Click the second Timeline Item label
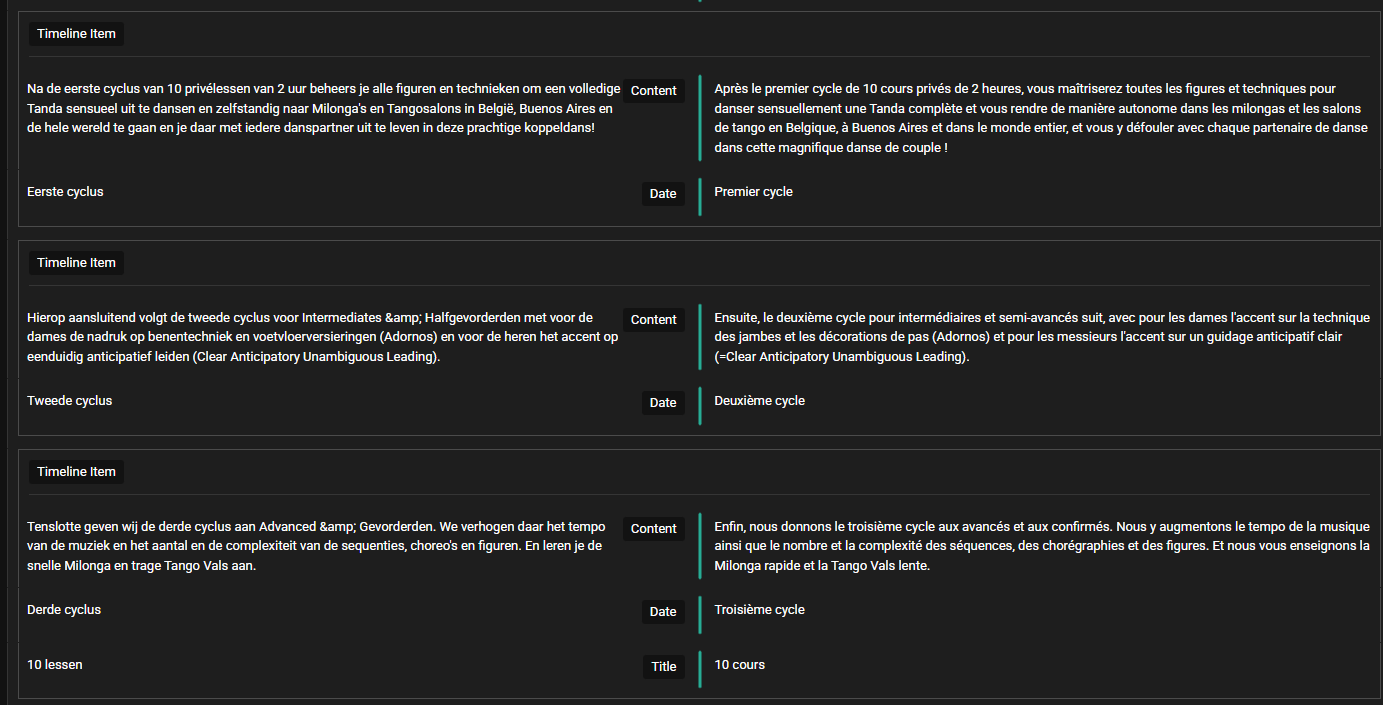Screen dimensions: 1383x705 76,263
